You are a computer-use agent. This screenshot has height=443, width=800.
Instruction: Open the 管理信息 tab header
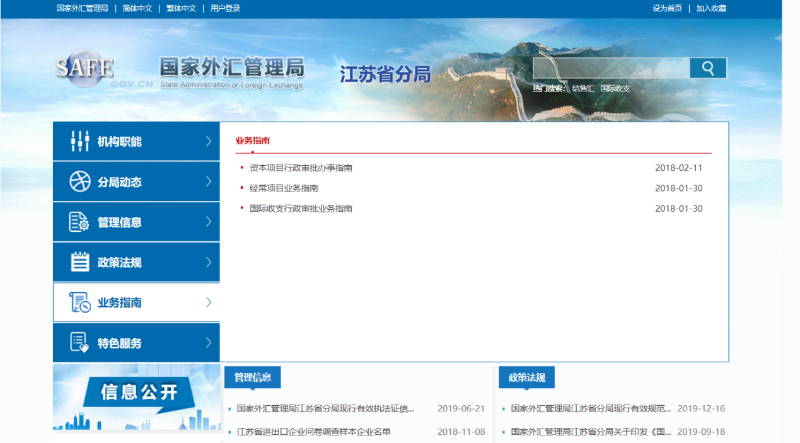(252, 377)
